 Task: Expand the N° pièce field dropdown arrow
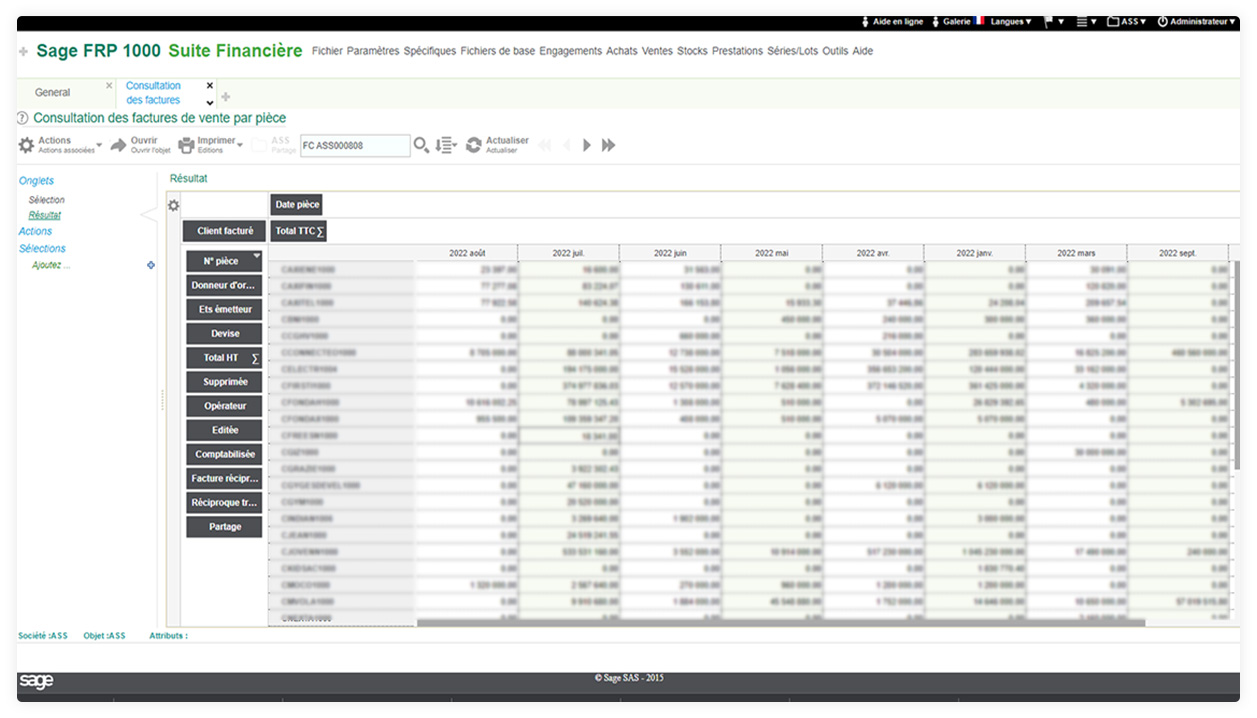pyautogui.click(x=256, y=257)
